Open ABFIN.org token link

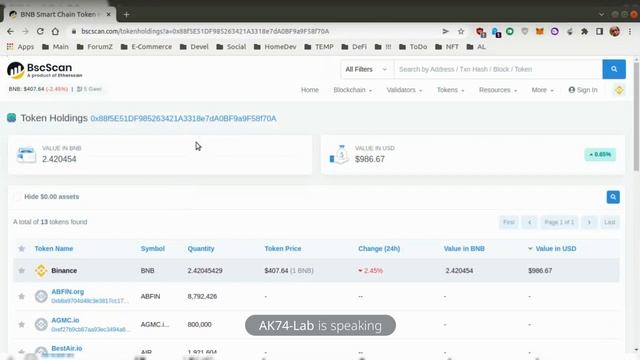click(x=68, y=291)
